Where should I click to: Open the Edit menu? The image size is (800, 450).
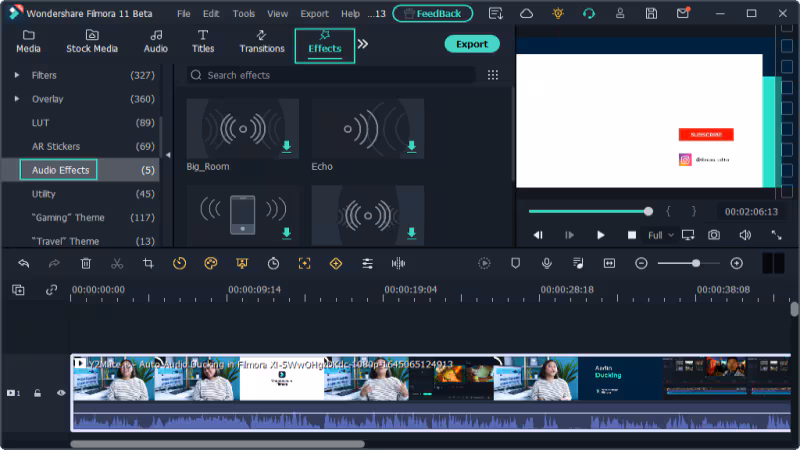point(211,14)
